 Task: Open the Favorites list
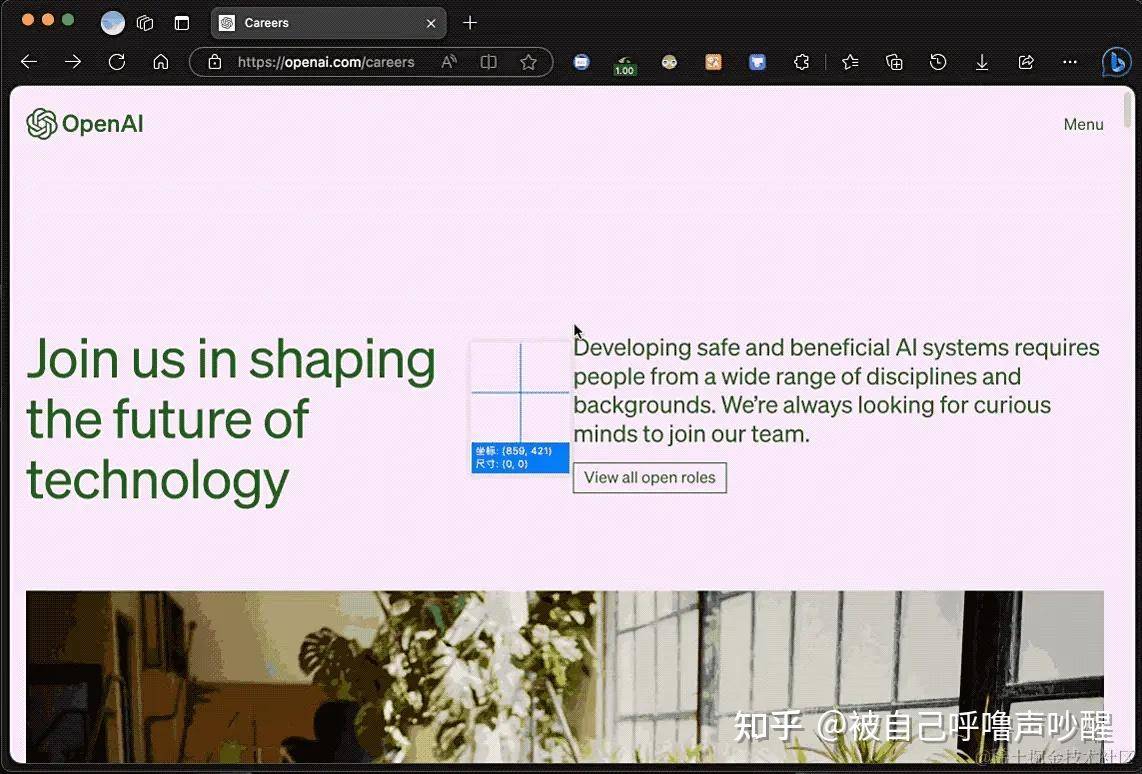click(850, 62)
